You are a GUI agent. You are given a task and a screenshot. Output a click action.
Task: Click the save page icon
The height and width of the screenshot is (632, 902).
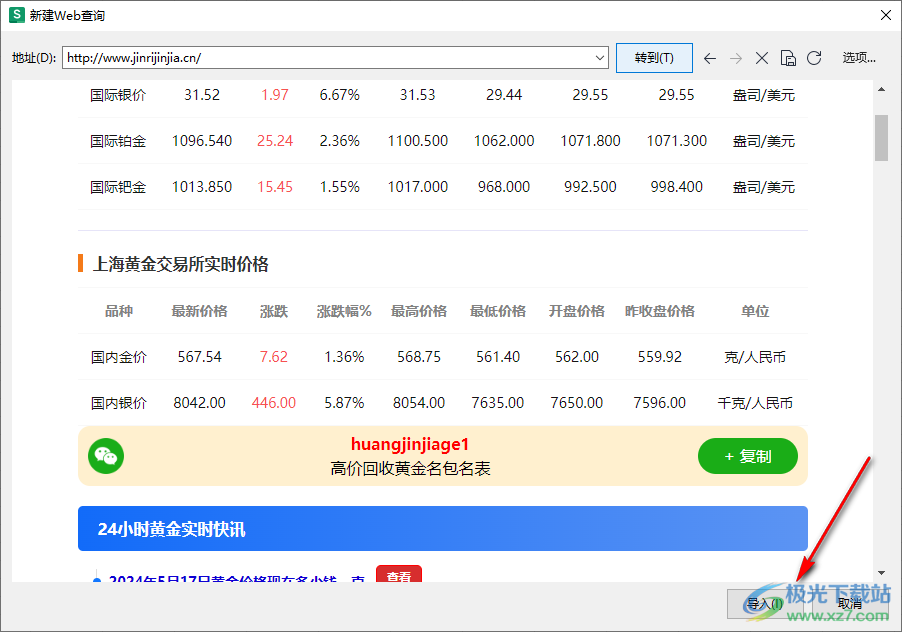pyautogui.click(x=788, y=58)
